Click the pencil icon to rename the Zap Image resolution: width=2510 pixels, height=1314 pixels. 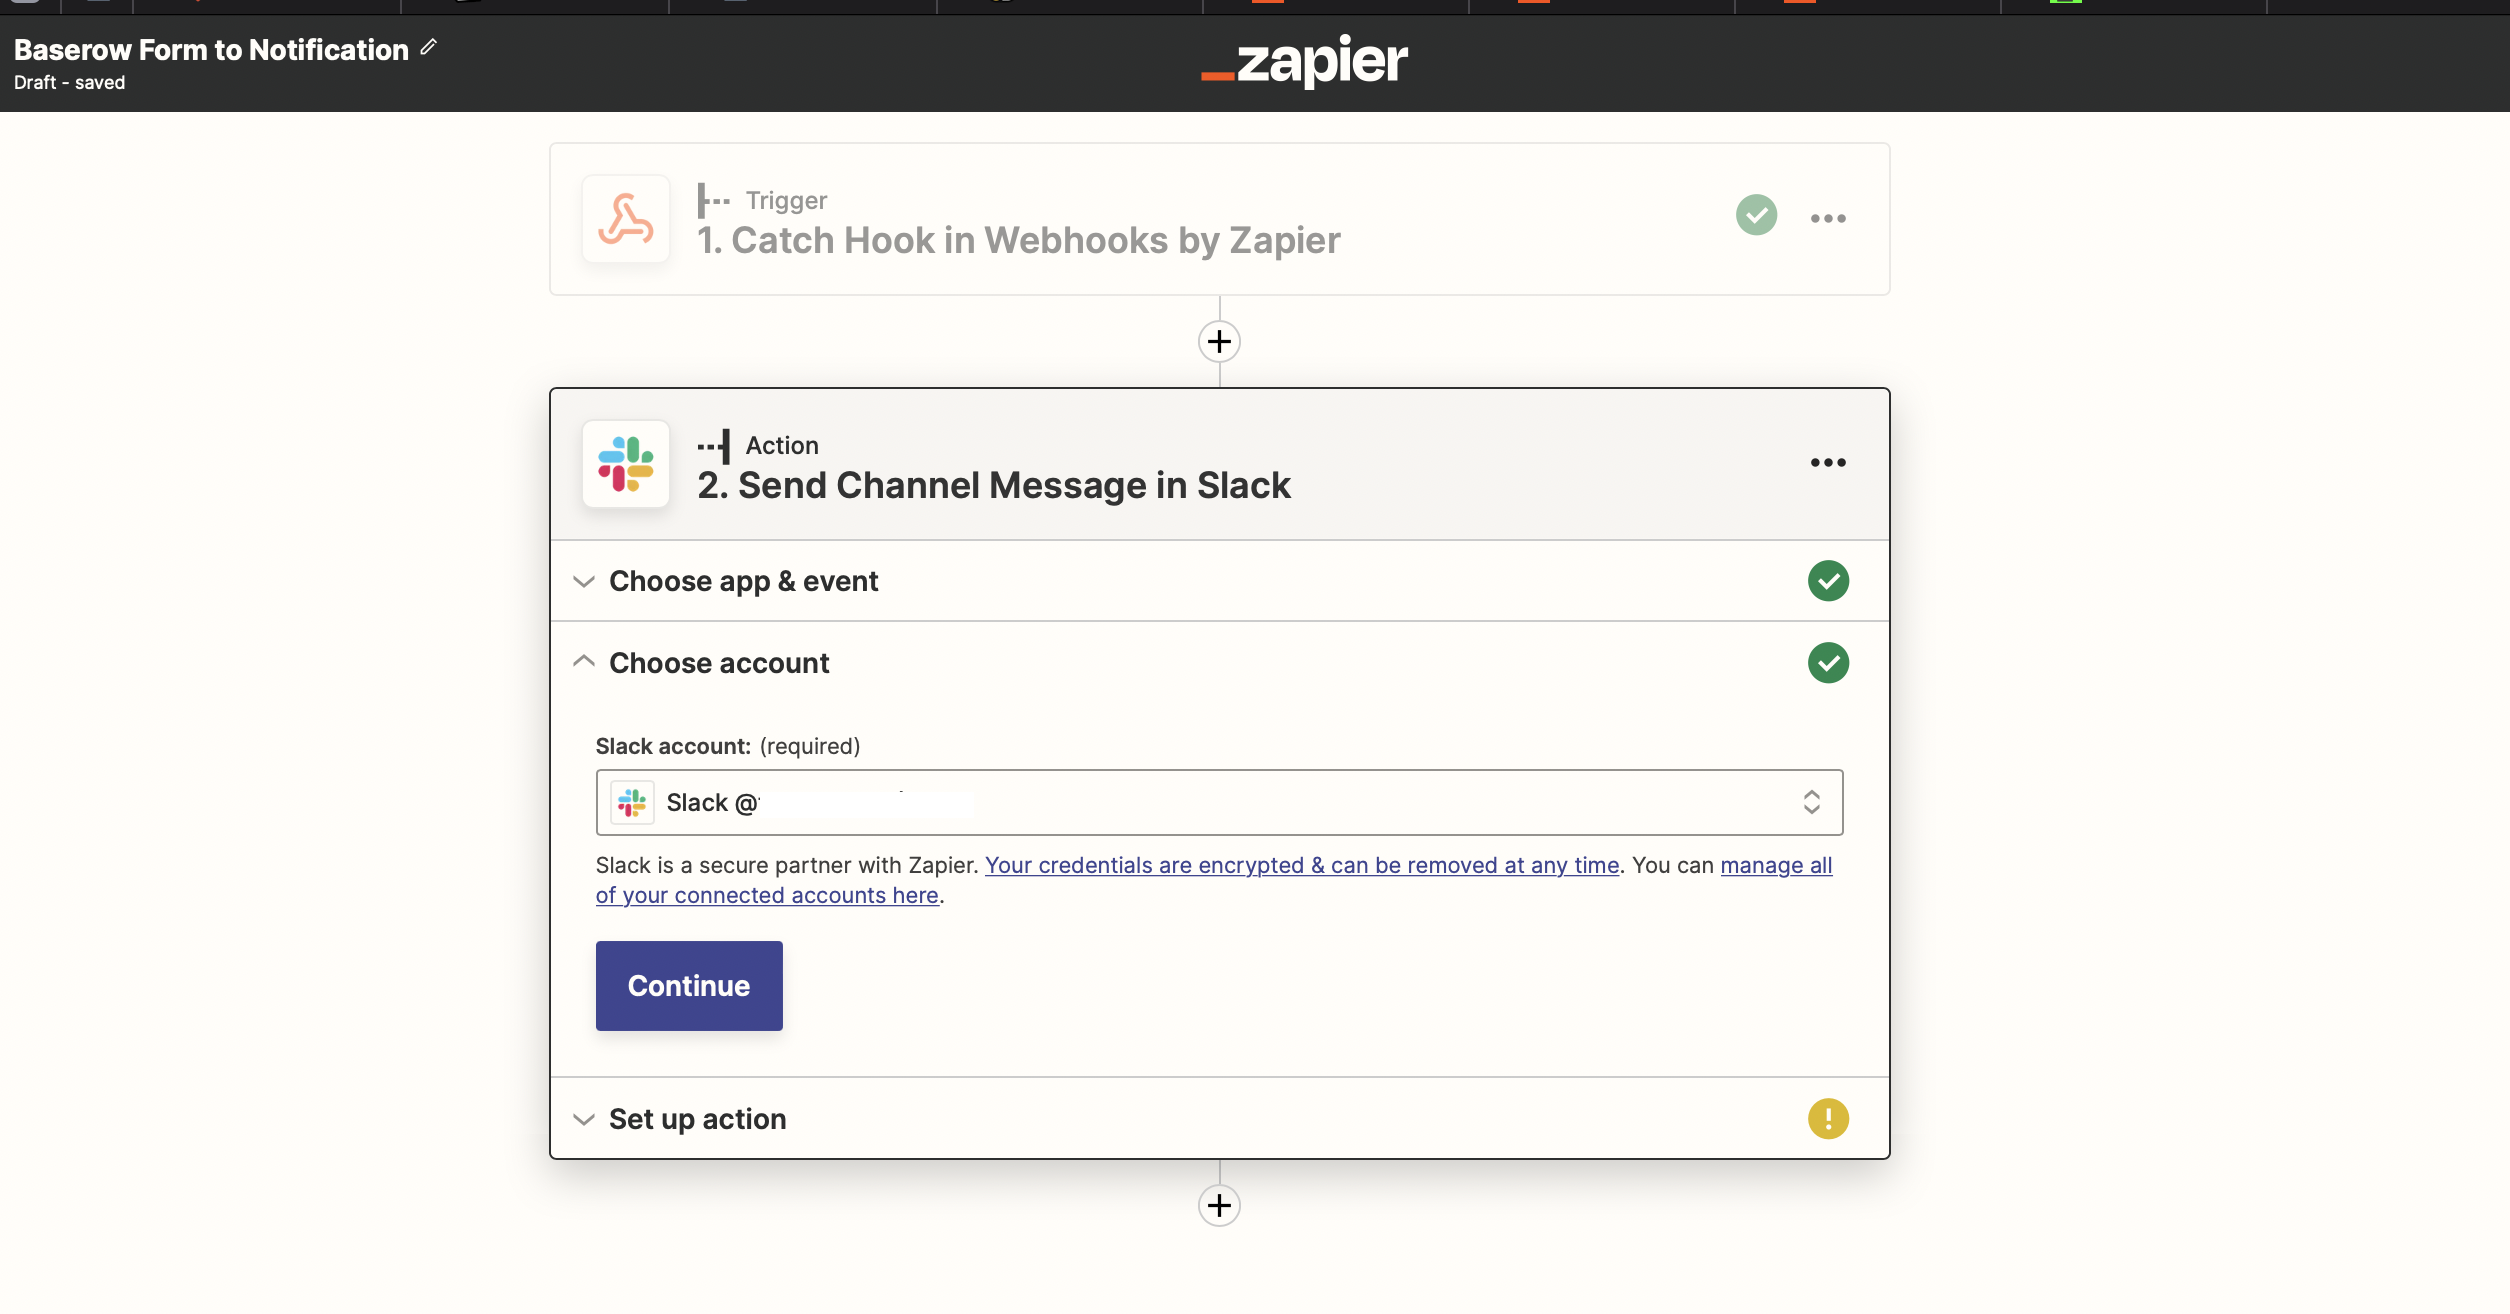429,47
